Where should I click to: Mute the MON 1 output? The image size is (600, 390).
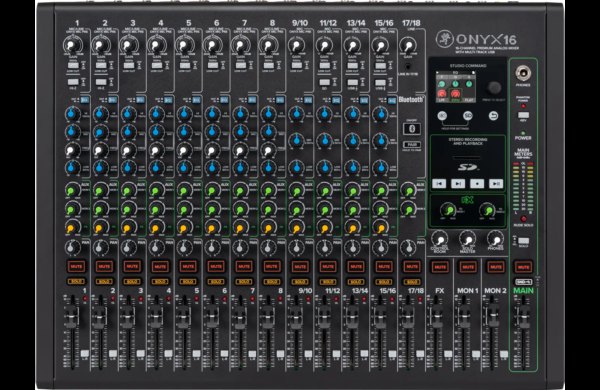click(x=468, y=266)
